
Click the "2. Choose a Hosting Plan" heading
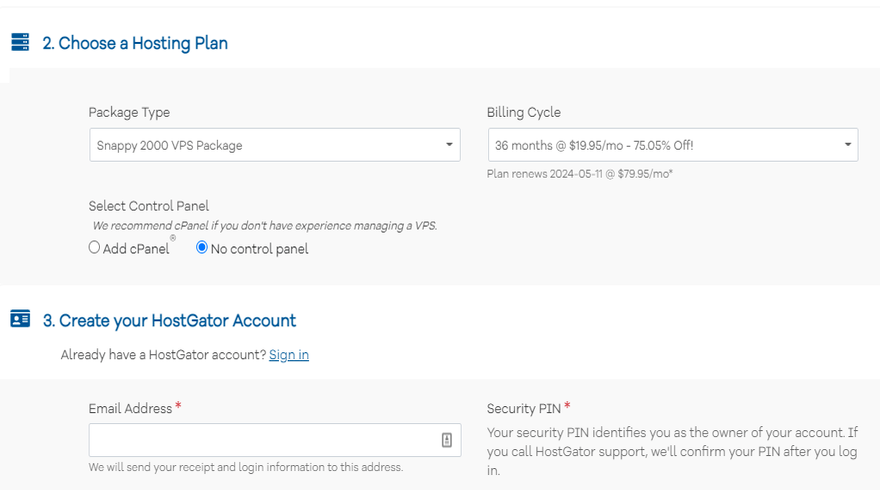pos(135,43)
